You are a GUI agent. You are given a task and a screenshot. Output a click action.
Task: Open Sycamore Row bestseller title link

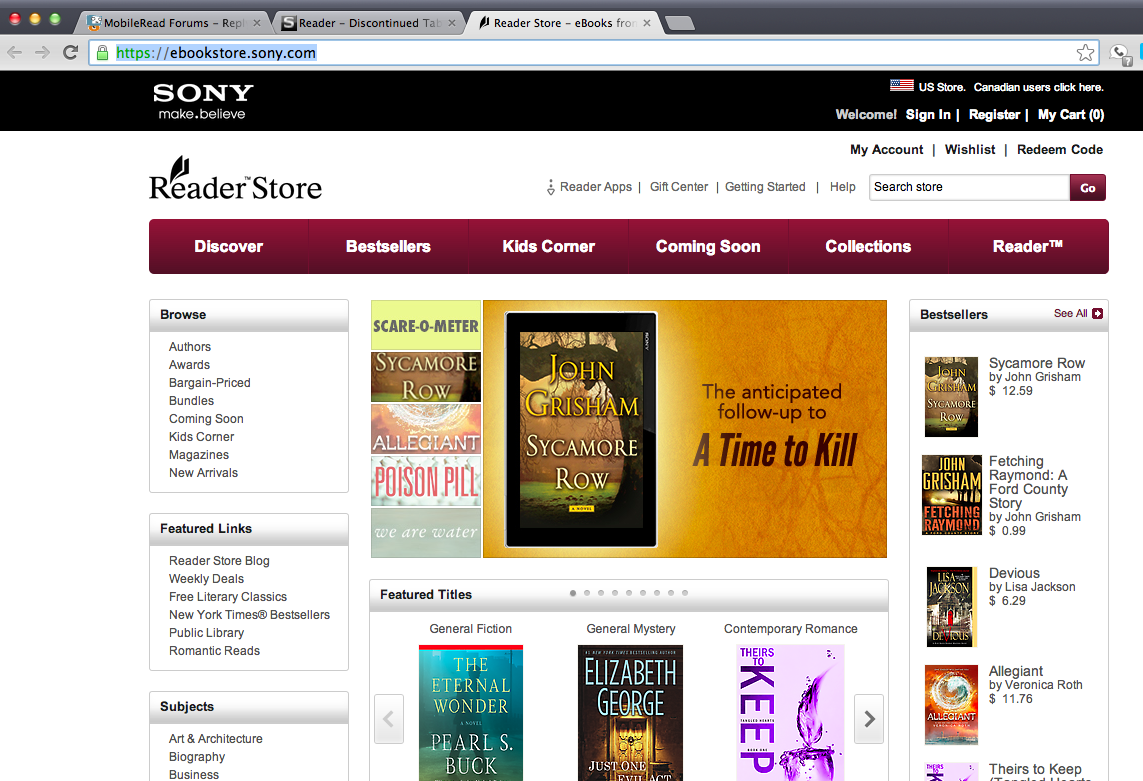[1037, 363]
